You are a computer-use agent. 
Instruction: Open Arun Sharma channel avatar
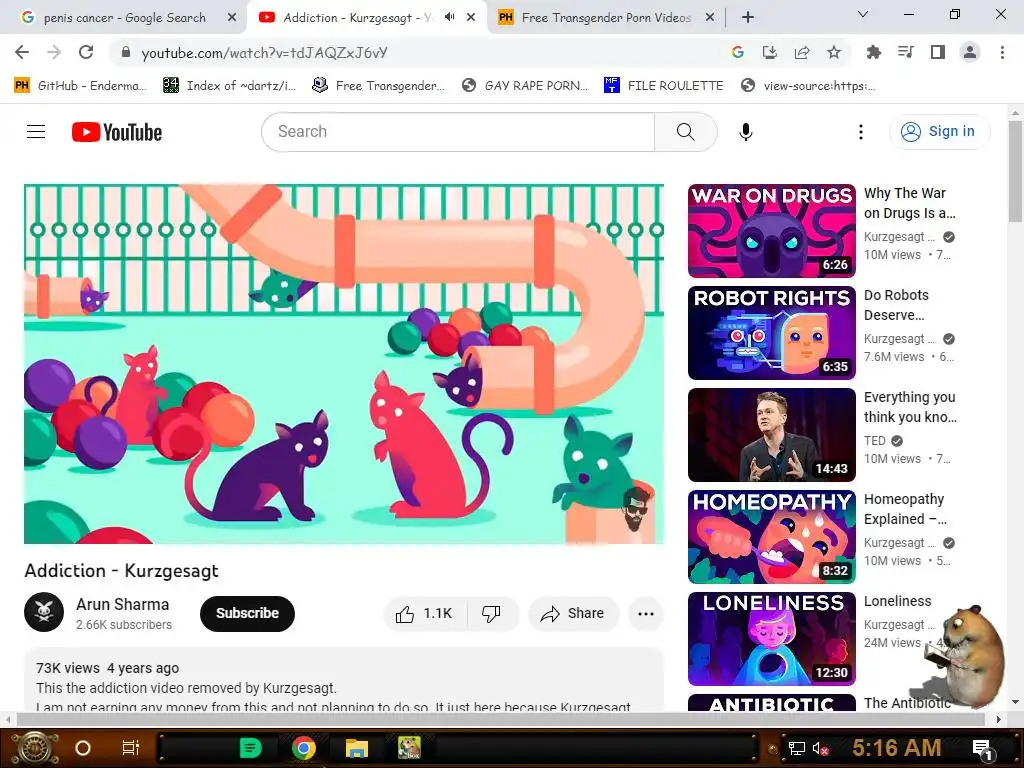pyautogui.click(x=44, y=613)
